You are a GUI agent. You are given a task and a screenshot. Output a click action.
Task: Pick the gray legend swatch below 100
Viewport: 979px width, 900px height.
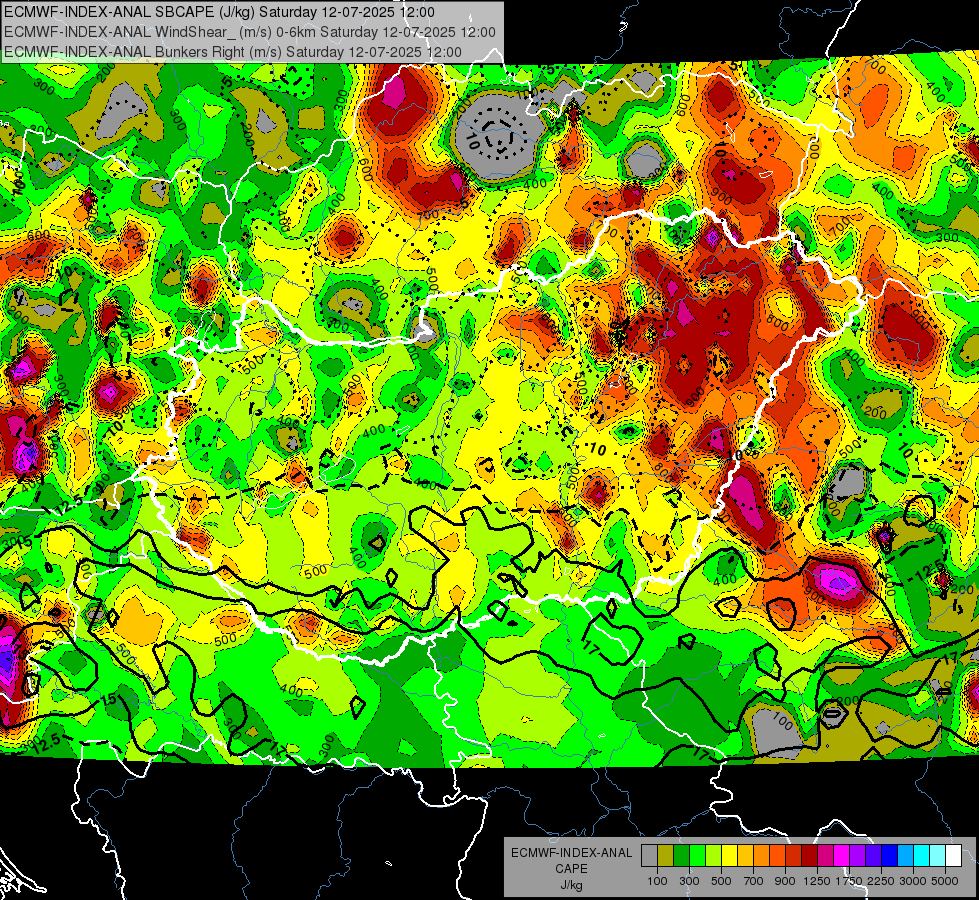[x=649, y=856]
